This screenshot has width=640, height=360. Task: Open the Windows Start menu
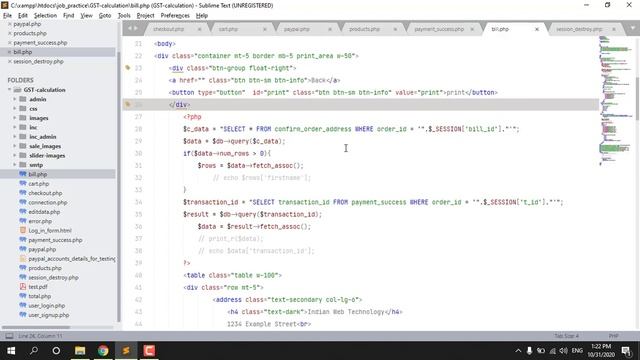click(11, 351)
